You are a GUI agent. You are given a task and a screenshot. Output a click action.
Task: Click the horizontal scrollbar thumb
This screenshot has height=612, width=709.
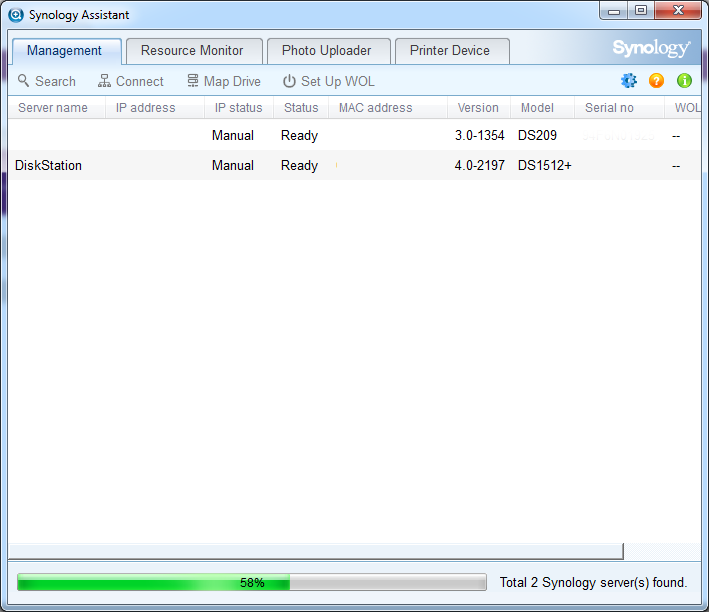(316, 551)
